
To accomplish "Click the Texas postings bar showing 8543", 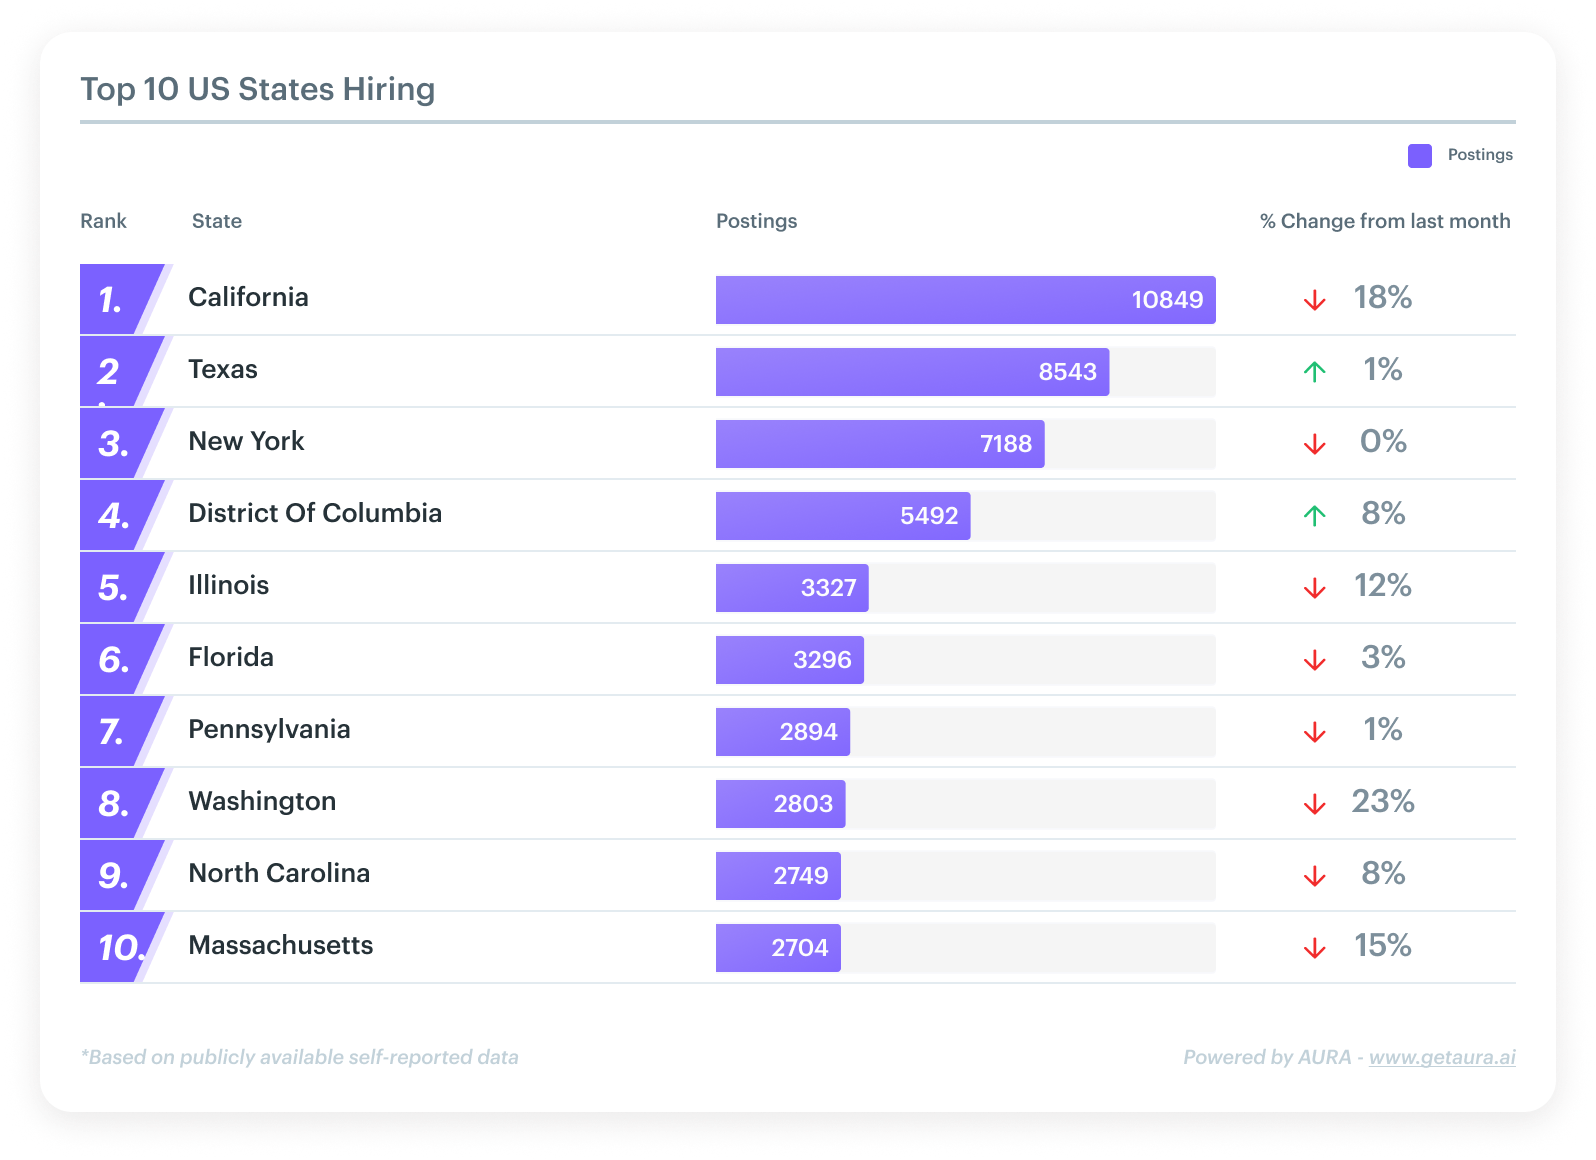I will pos(912,372).
